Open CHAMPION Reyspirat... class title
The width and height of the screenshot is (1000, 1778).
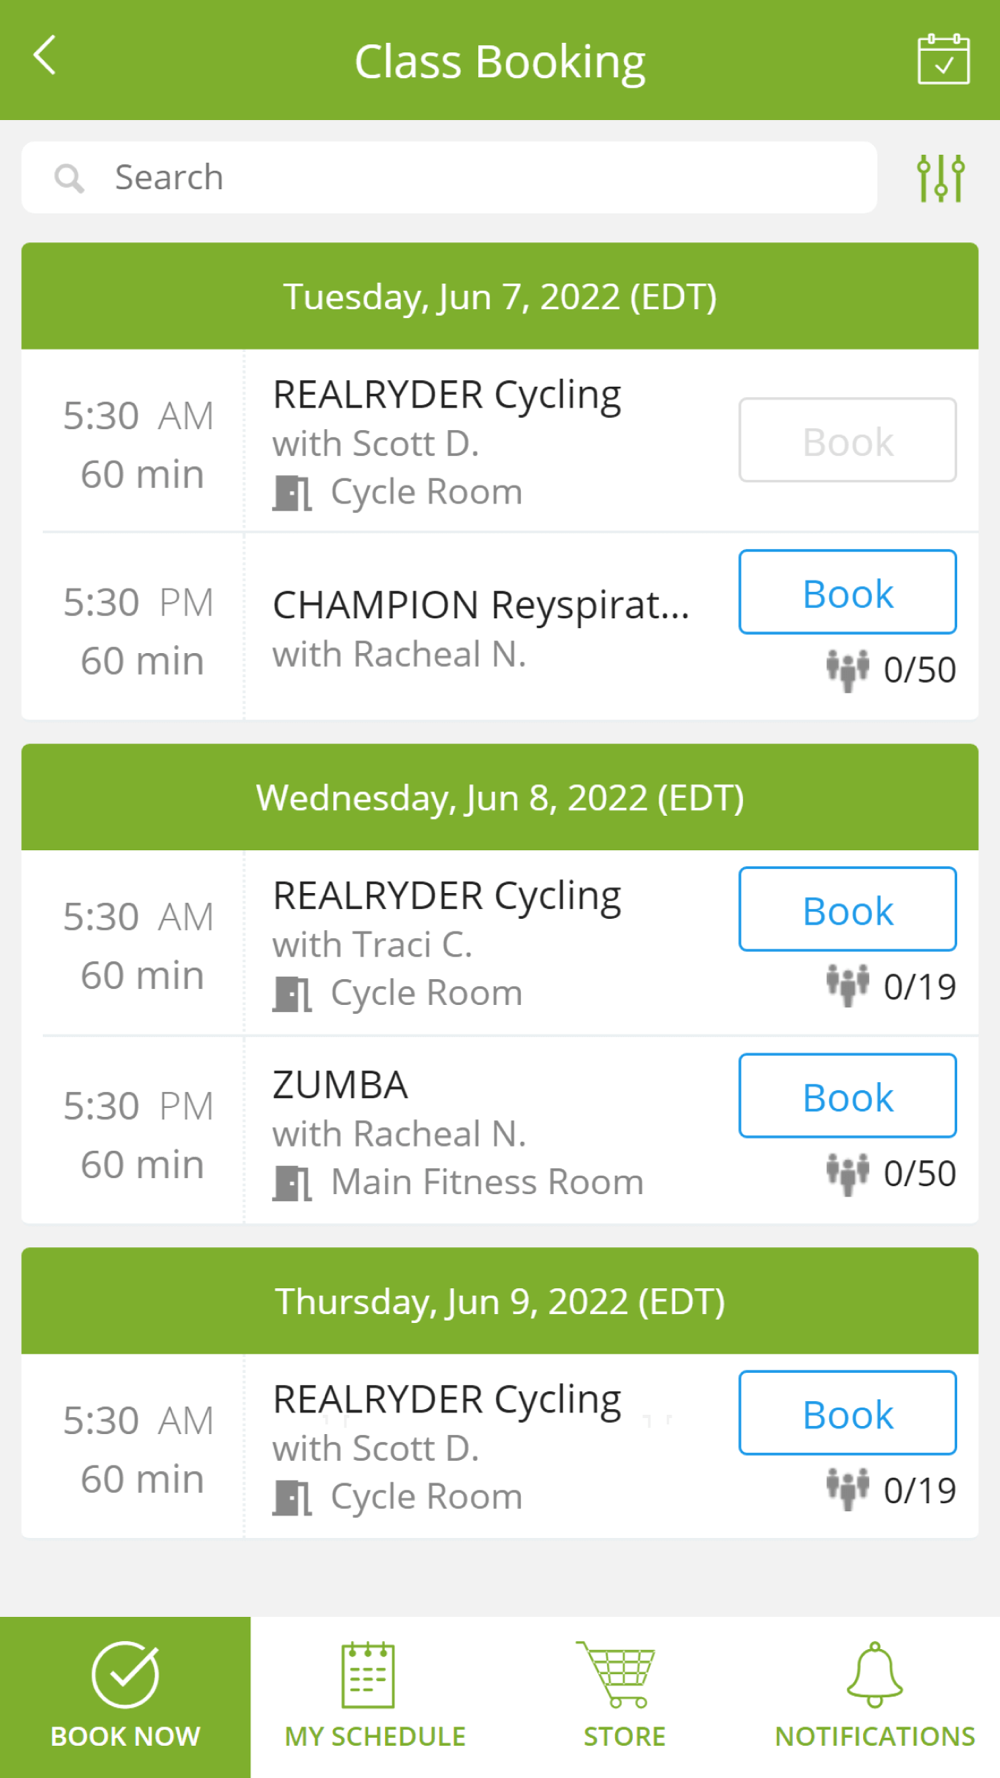coord(481,605)
